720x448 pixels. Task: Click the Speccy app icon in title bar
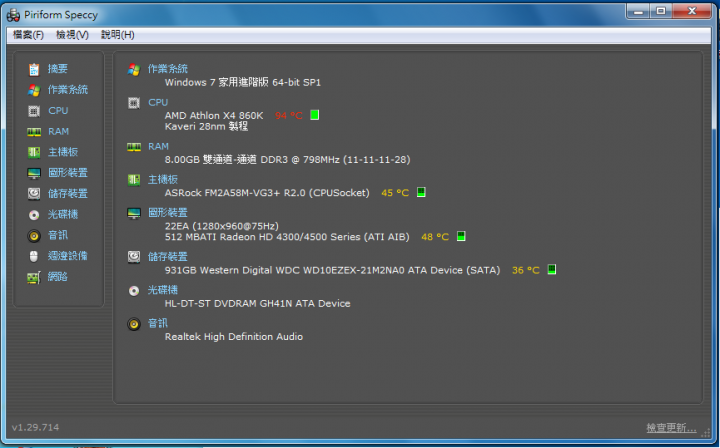point(13,15)
